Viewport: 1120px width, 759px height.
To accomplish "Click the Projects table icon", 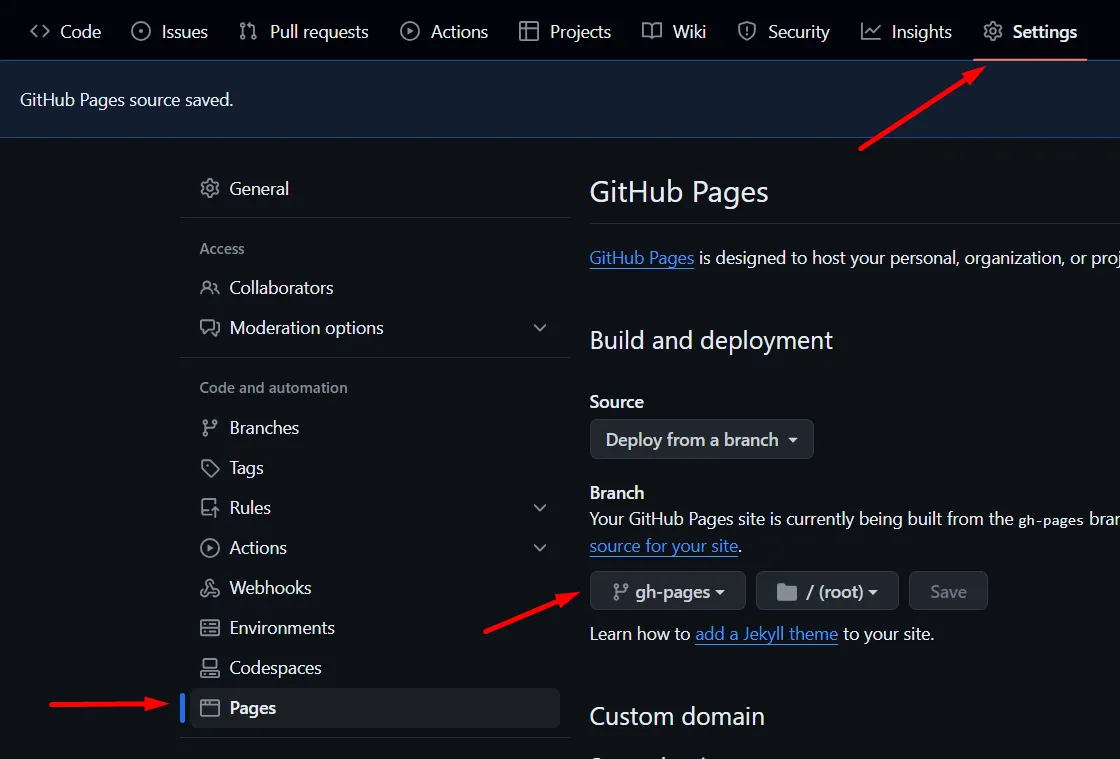I will (x=529, y=31).
